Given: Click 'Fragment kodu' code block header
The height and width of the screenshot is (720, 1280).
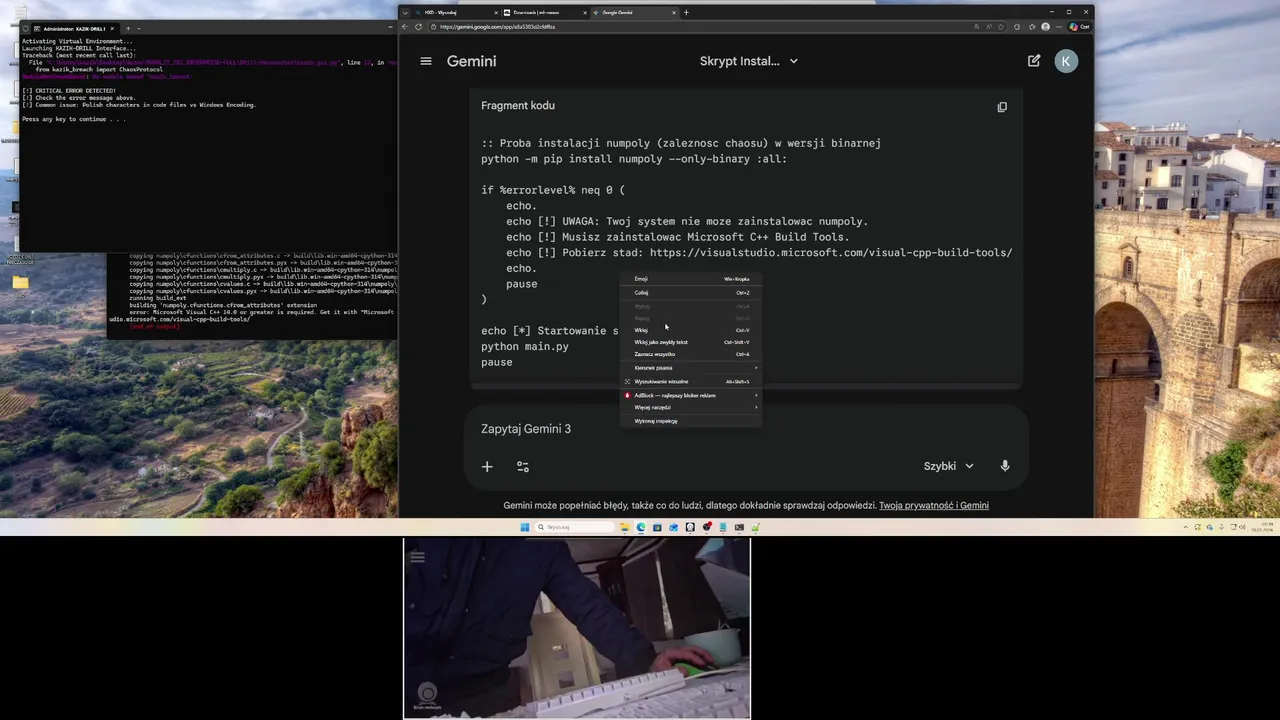Looking at the screenshot, I should (518, 106).
